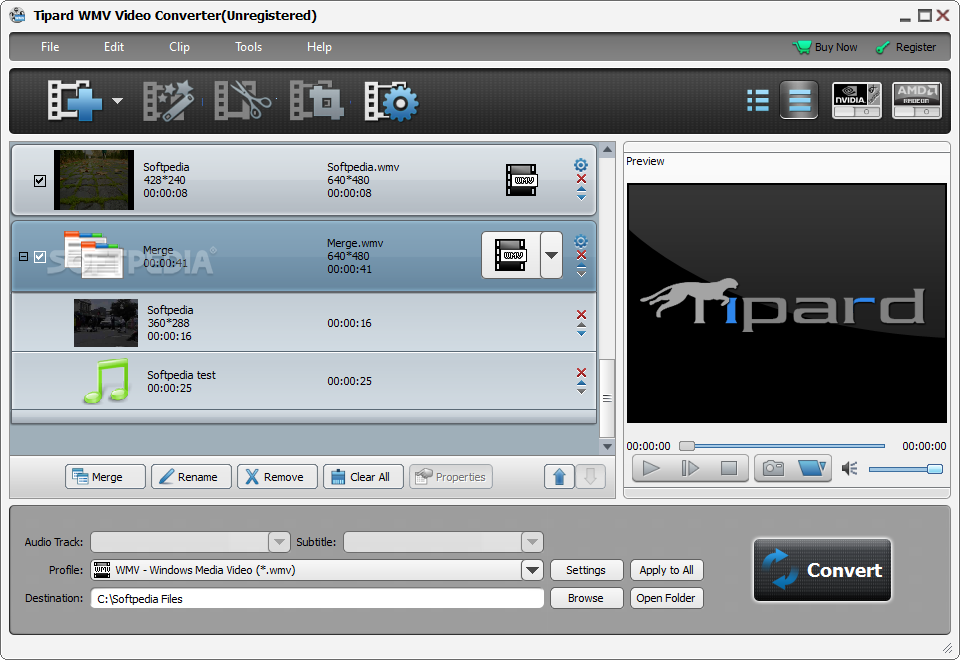The width and height of the screenshot is (960, 660).
Task: Click file list scrollbar down arrow
Action: click(x=607, y=447)
